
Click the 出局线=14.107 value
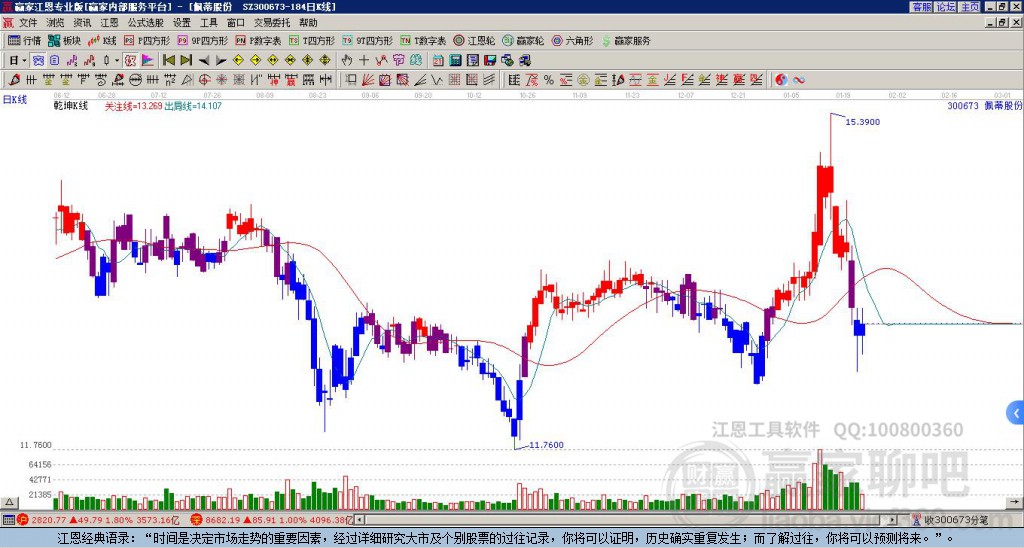point(193,105)
